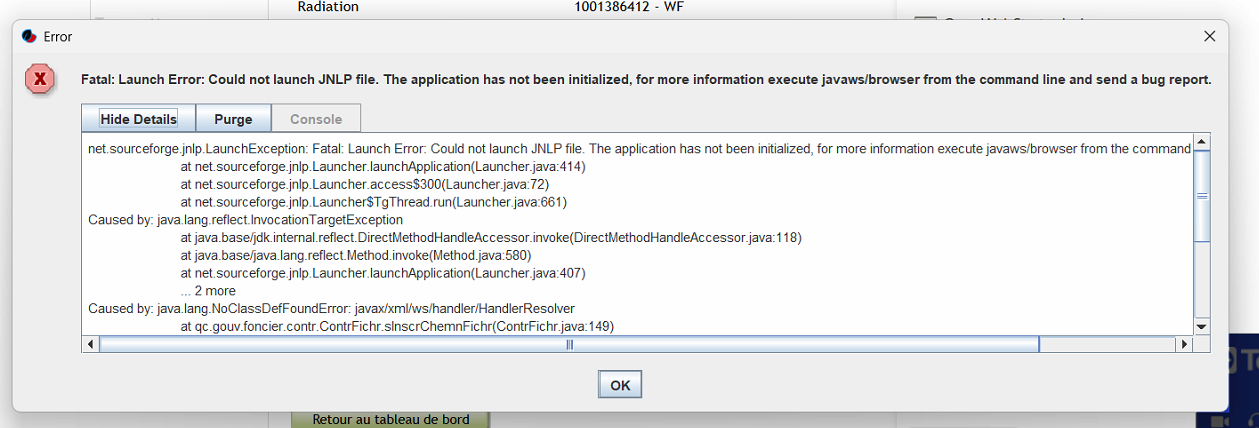Confirm the error with OK
1259x428 pixels.
[620, 385]
